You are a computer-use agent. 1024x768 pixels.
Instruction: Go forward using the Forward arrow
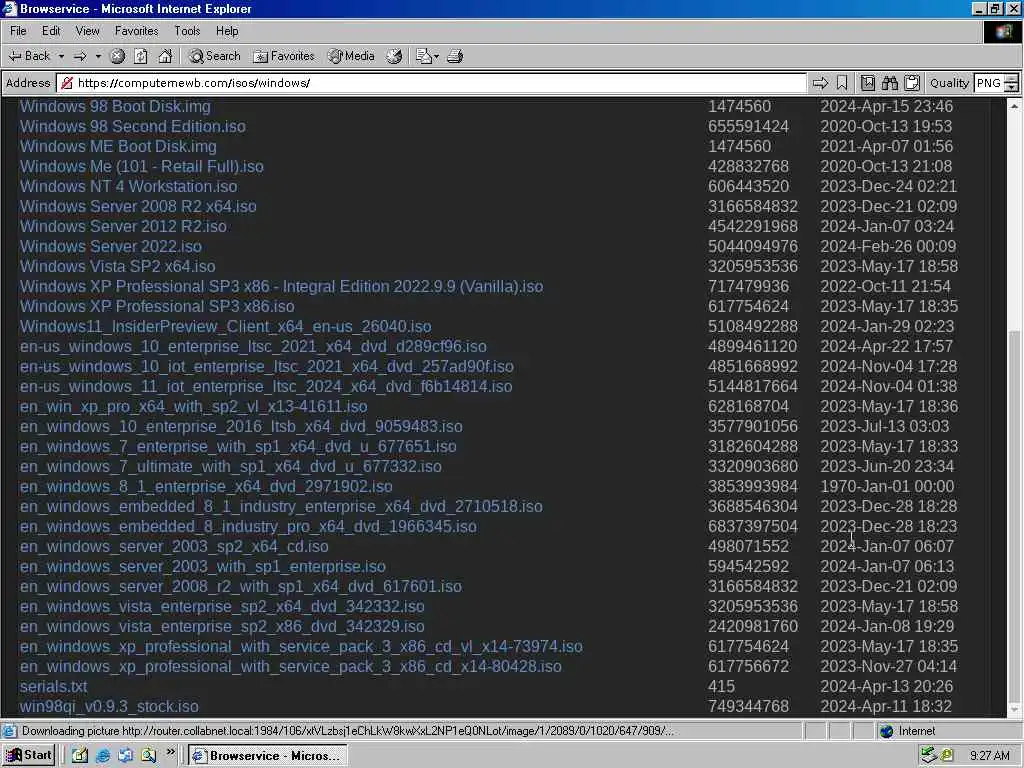click(80, 56)
